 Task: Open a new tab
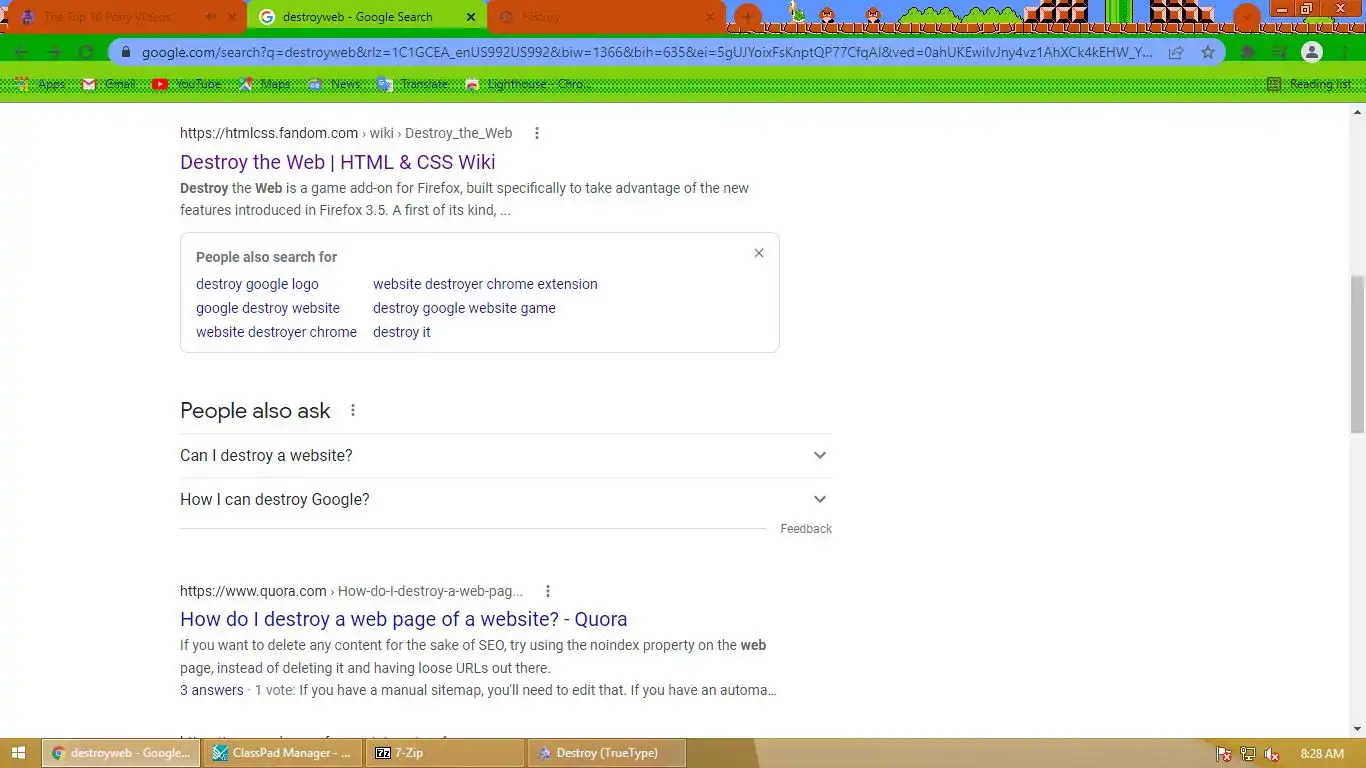tap(747, 17)
